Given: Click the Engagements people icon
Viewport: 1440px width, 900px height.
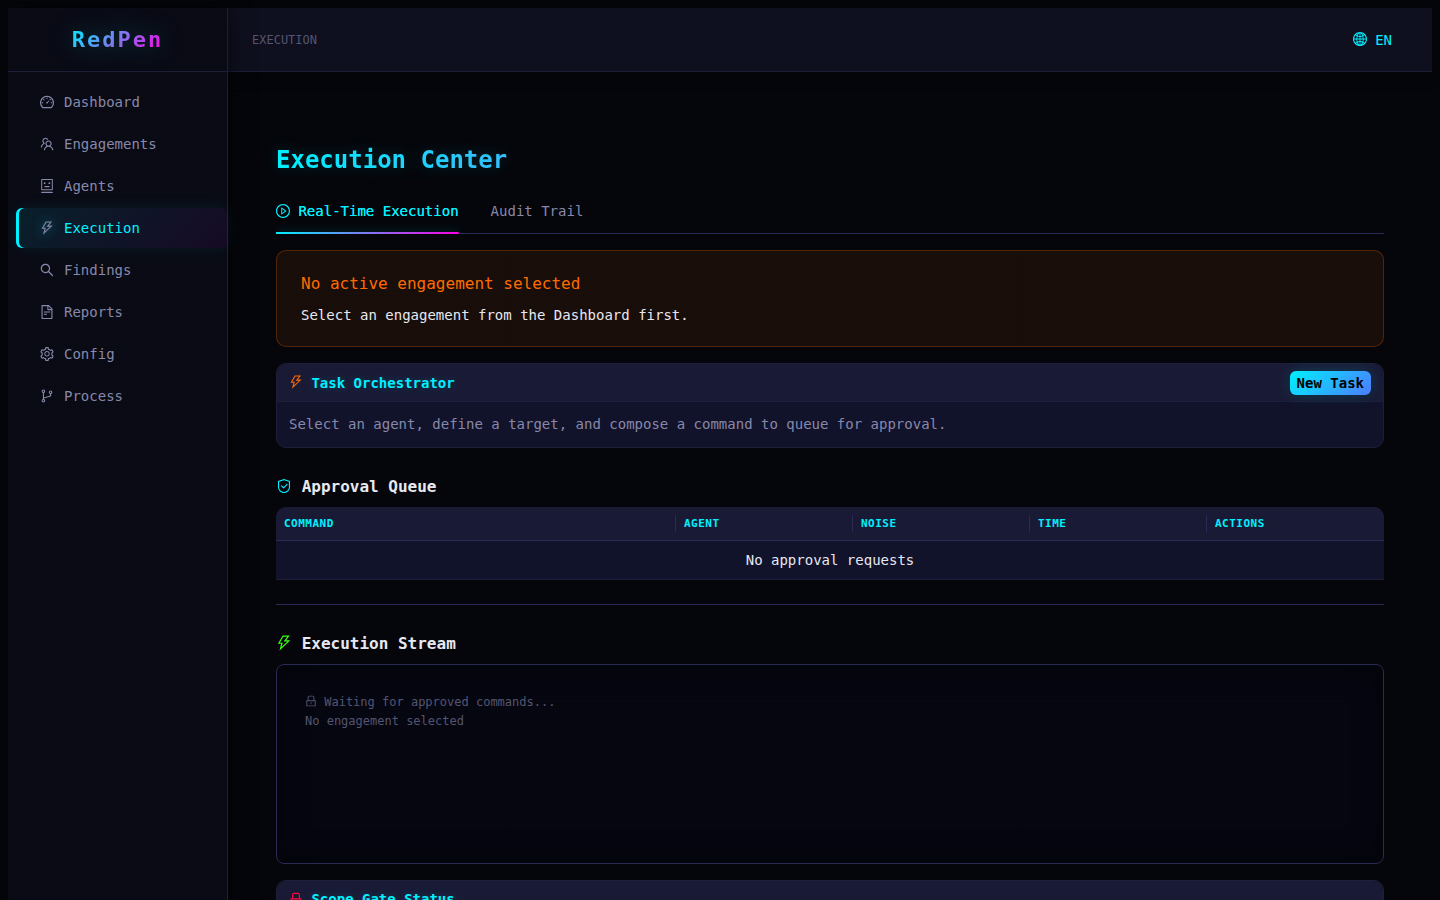Looking at the screenshot, I should coord(47,144).
